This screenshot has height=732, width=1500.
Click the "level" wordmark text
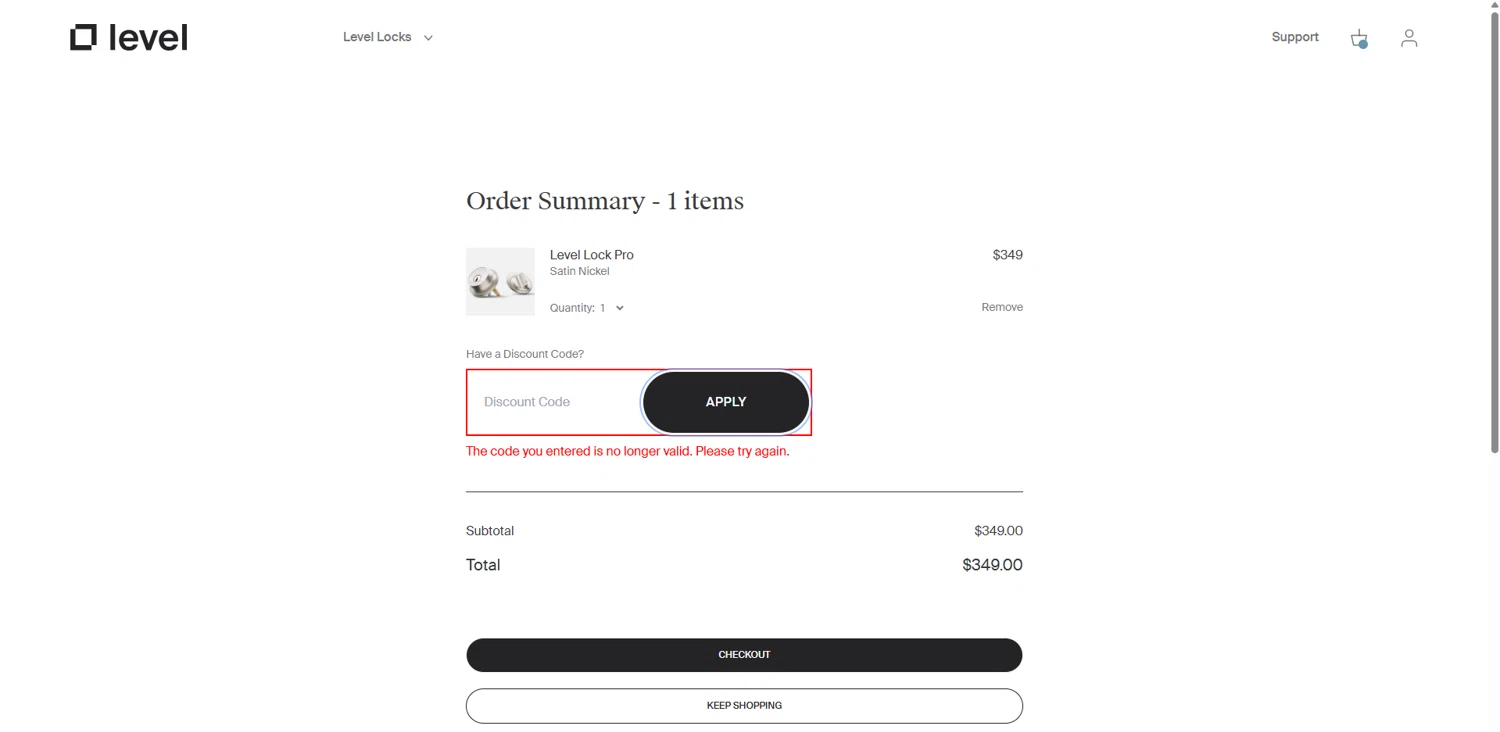(x=148, y=38)
